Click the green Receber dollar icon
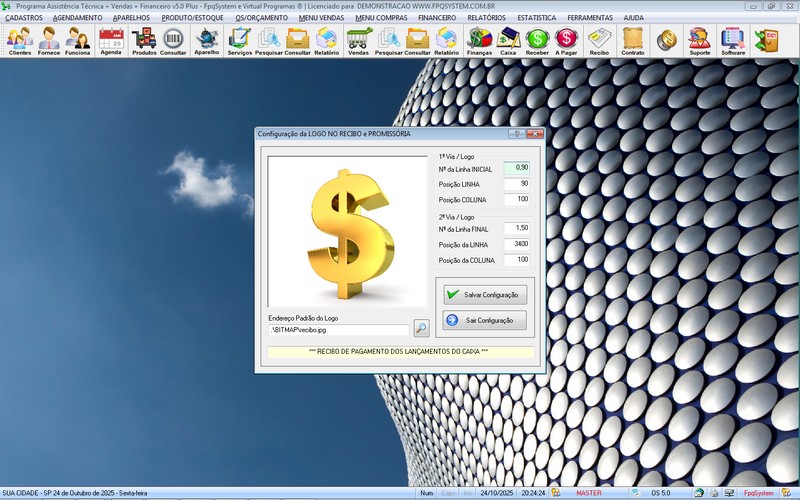 tap(537, 41)
